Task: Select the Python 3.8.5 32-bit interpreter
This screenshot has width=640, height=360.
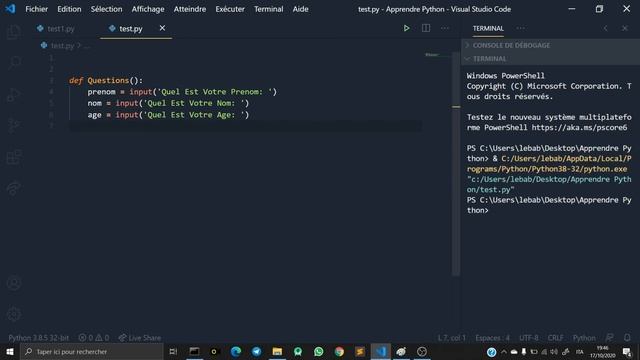Action: (x=39, y=338)
